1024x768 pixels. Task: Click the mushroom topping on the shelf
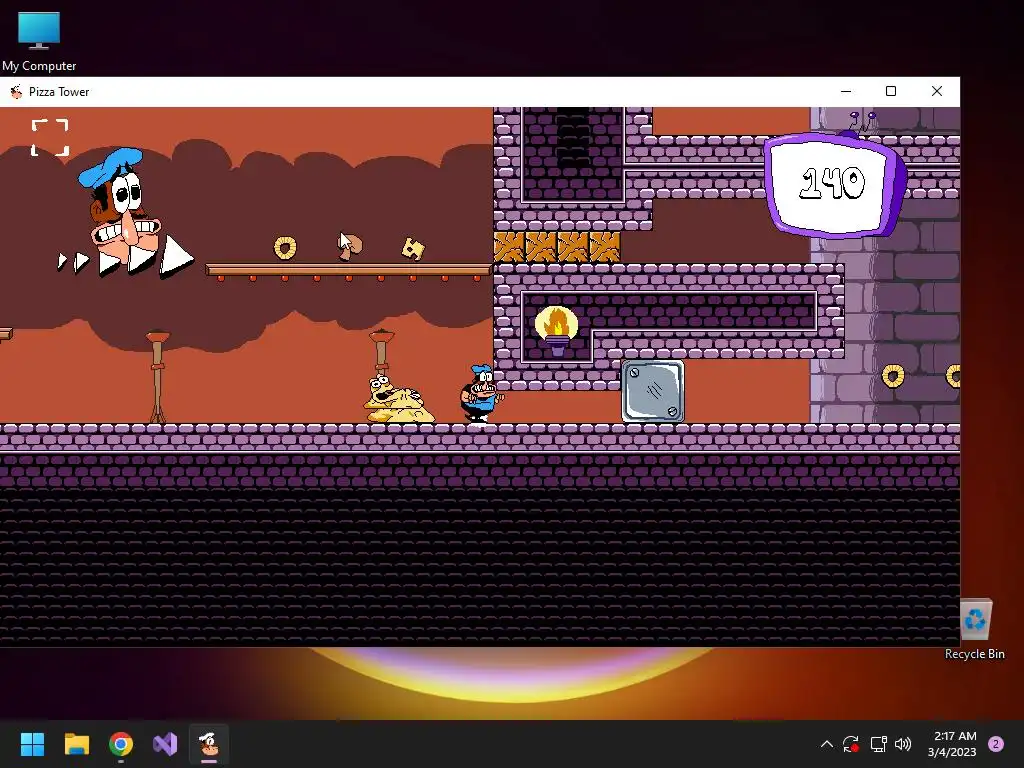(351, 246)
